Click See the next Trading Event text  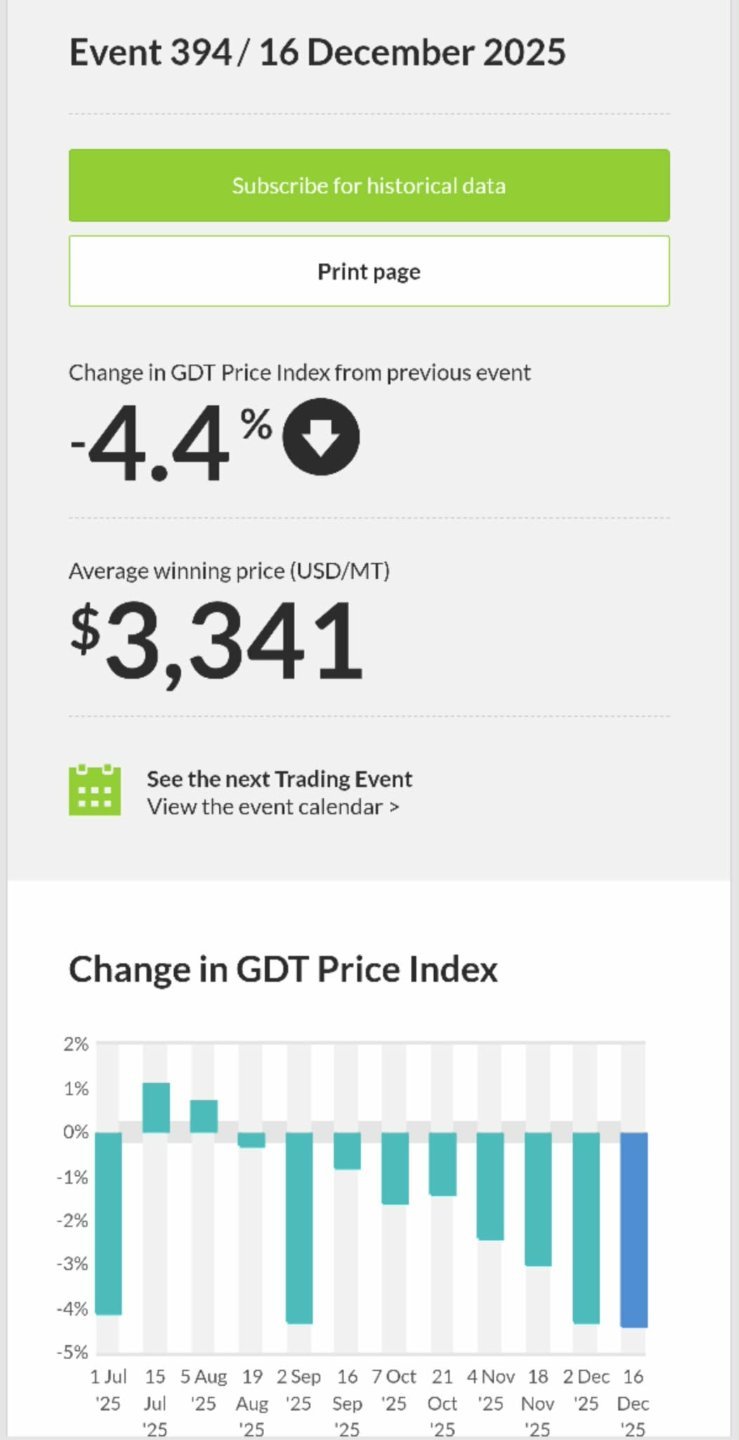pyautogui.click(x=279, y=779)
